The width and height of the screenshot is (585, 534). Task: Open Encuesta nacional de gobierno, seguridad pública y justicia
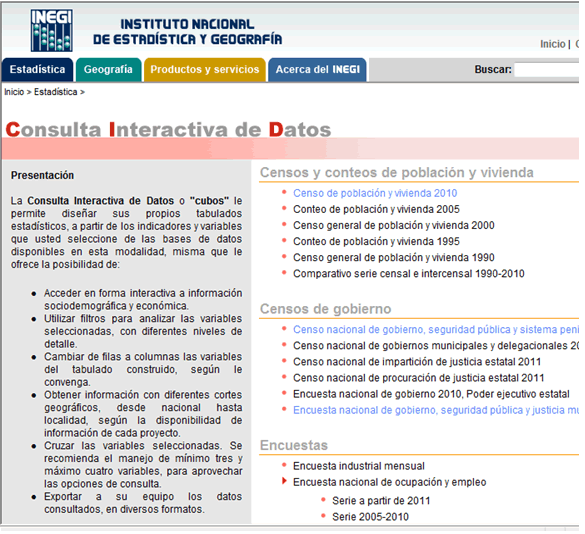coord(436,410)
